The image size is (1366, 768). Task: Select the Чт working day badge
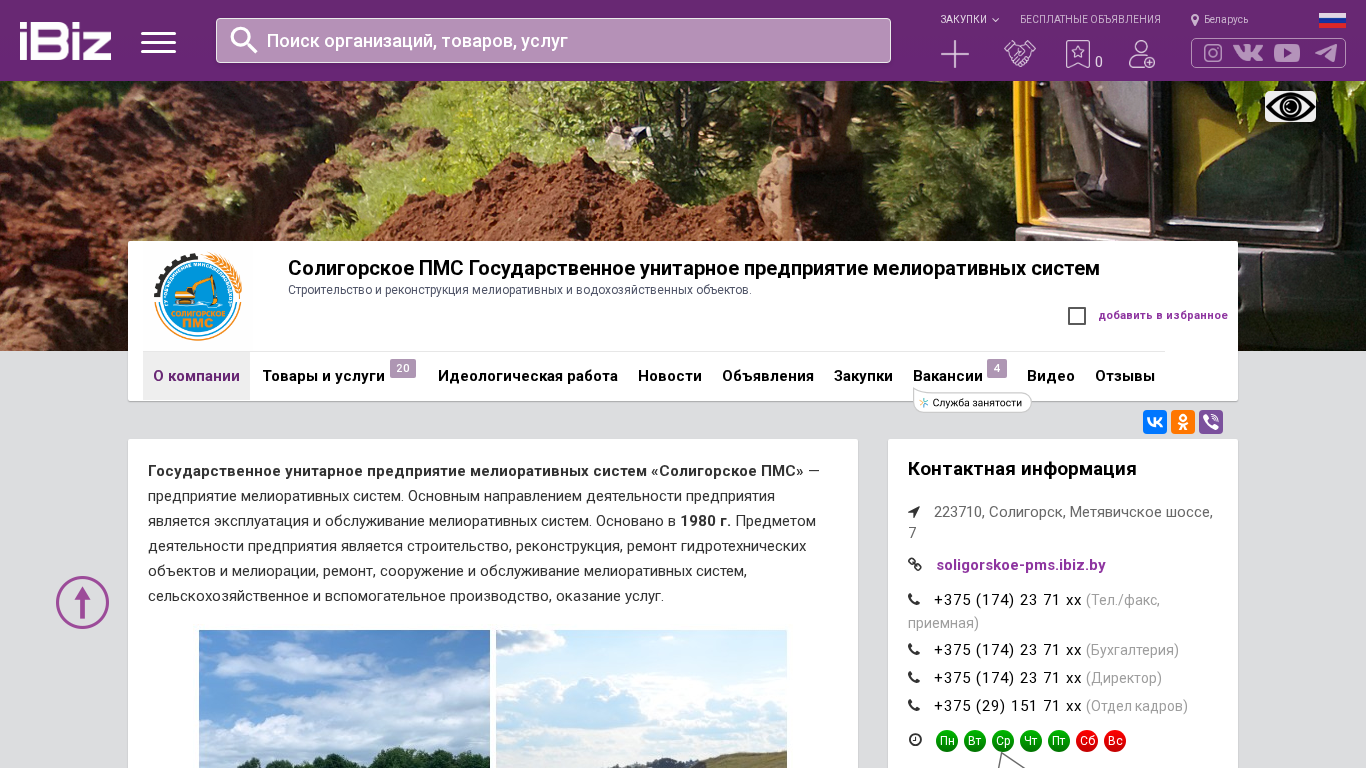1031,741
